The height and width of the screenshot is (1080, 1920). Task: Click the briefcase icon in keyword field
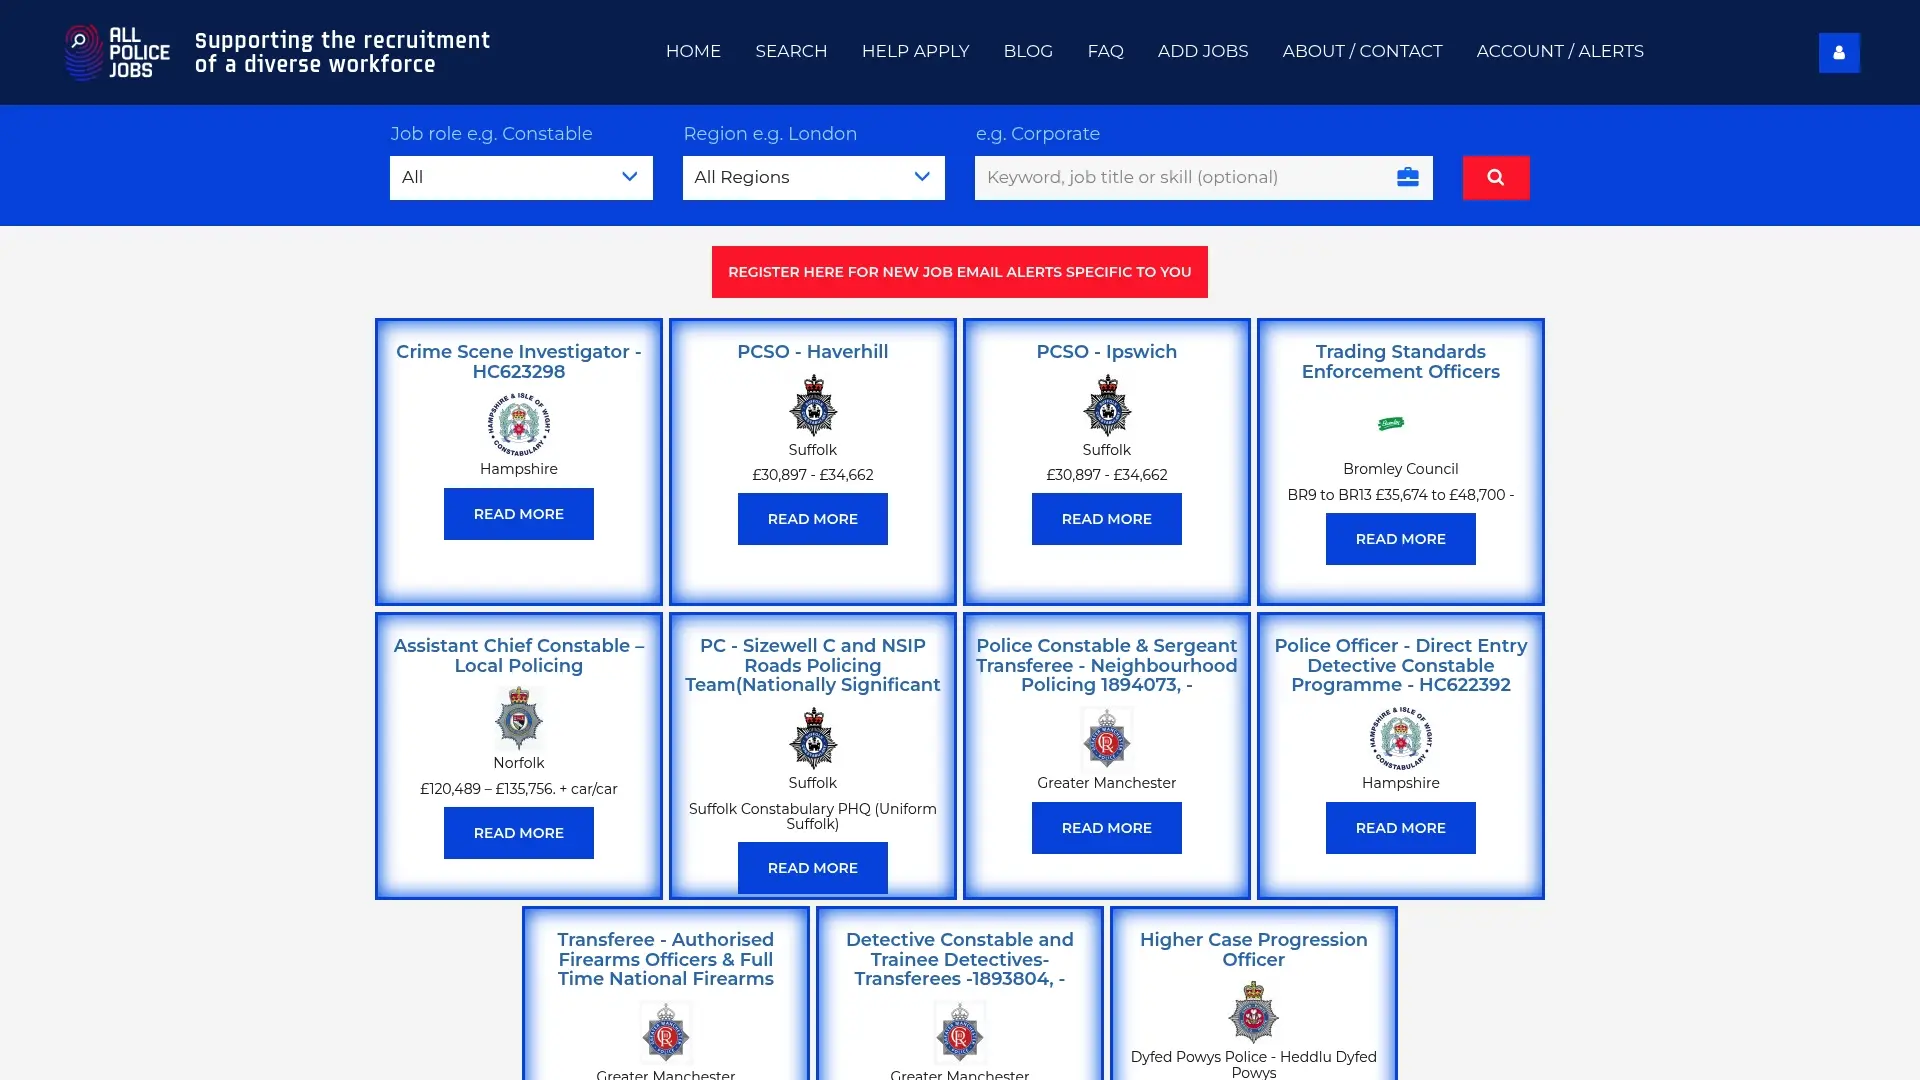coord(1408,177)
